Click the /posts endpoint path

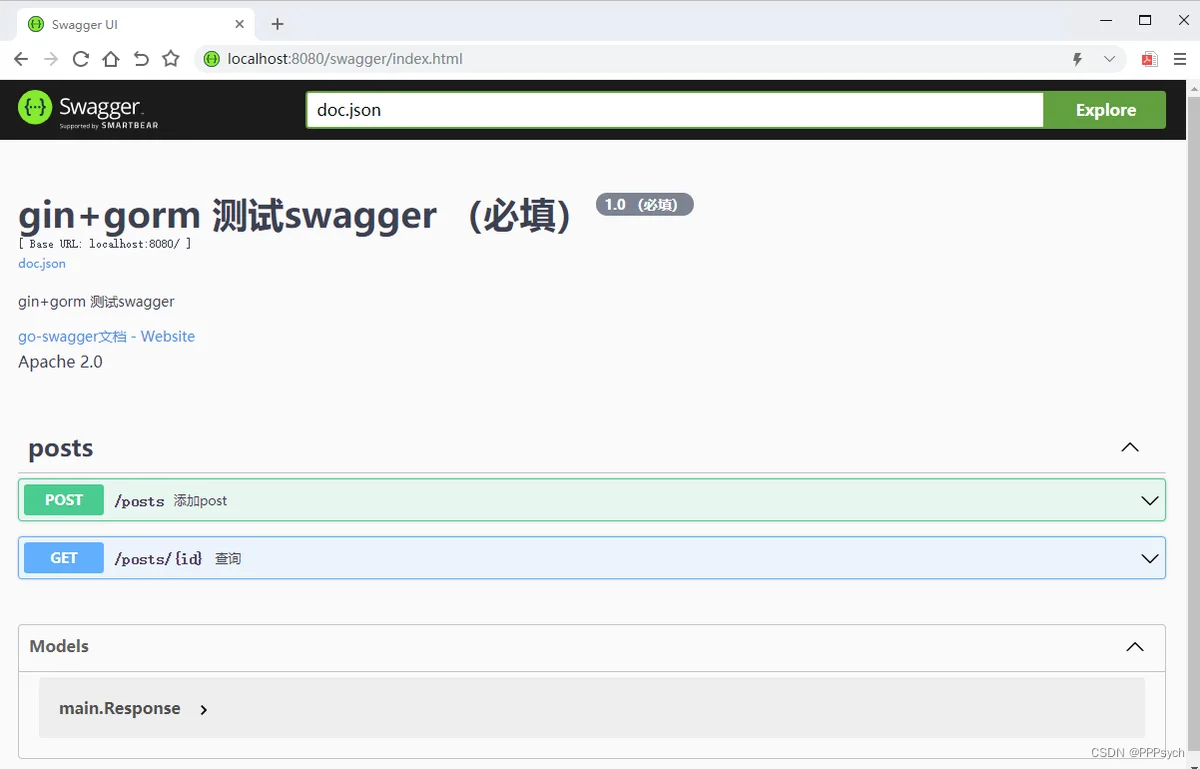(x=139, y=501)
